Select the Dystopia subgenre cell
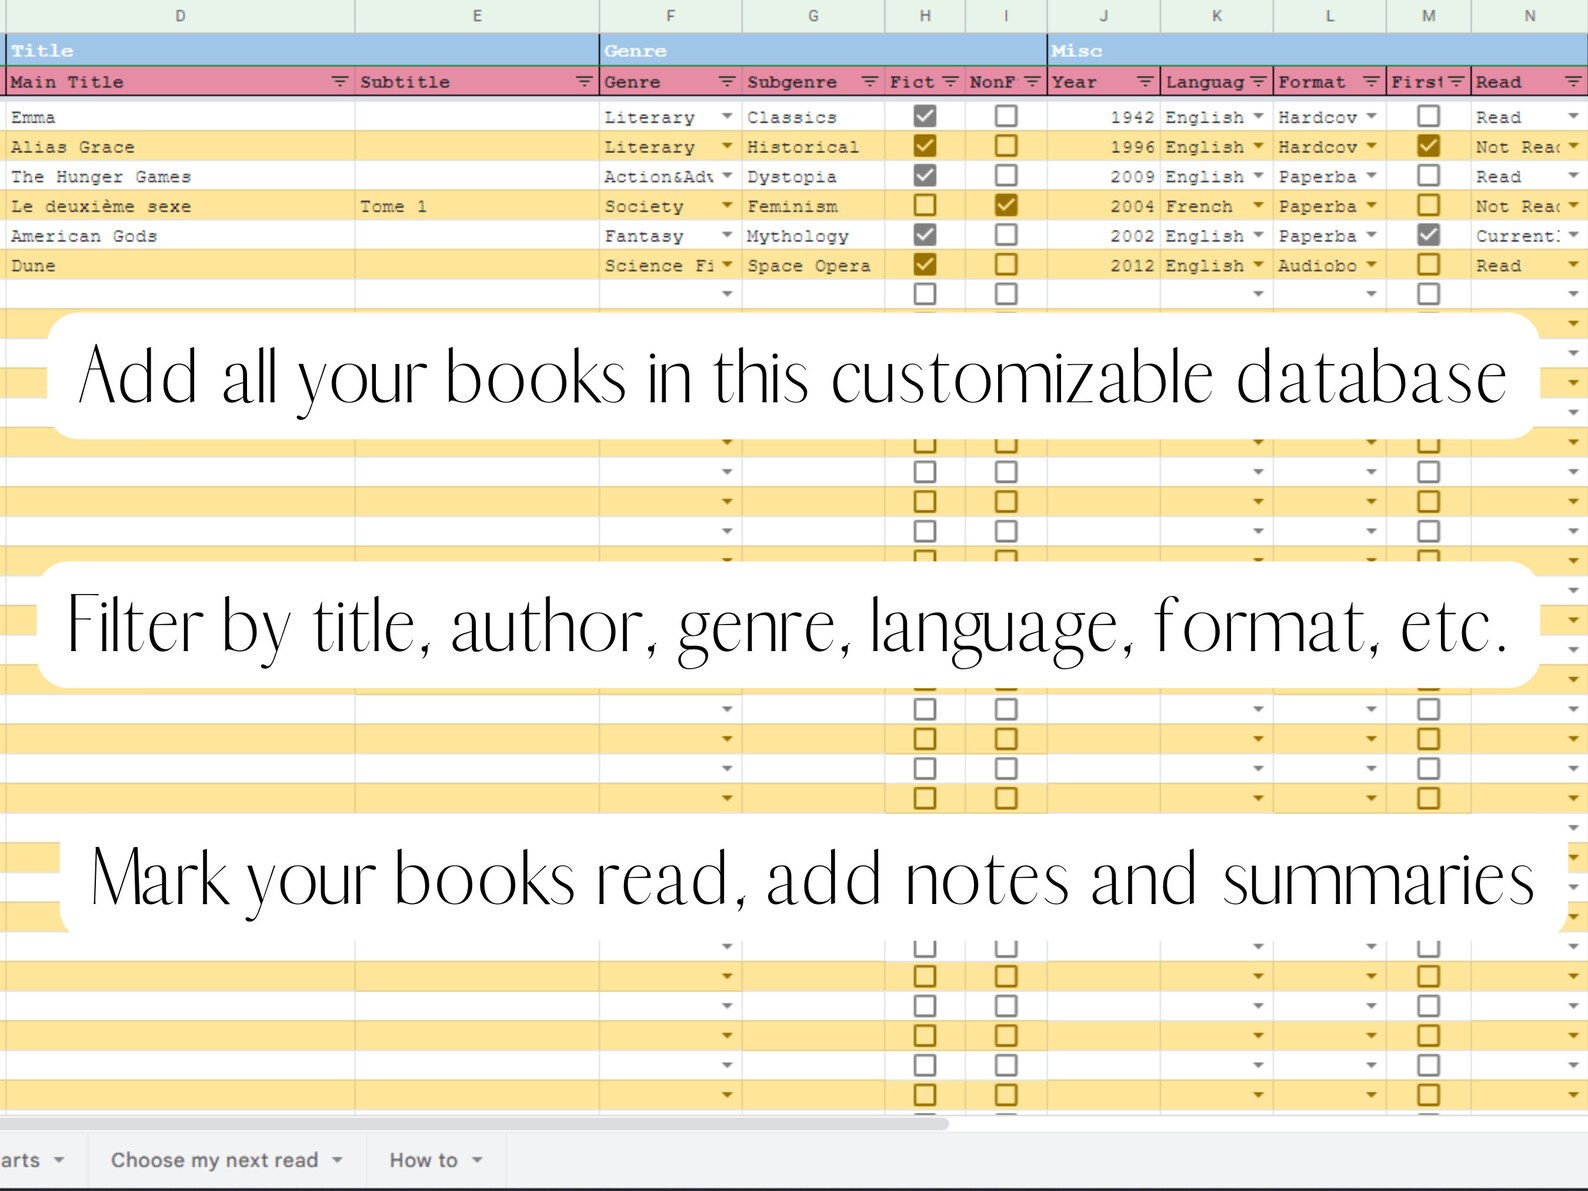This screenshot has height=1191, width=1588. (813, 176)
